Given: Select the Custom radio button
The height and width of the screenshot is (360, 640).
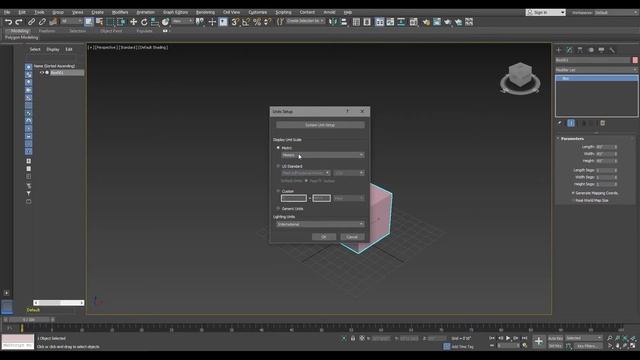Looking at the screenshot, I should tap(278, 191).
